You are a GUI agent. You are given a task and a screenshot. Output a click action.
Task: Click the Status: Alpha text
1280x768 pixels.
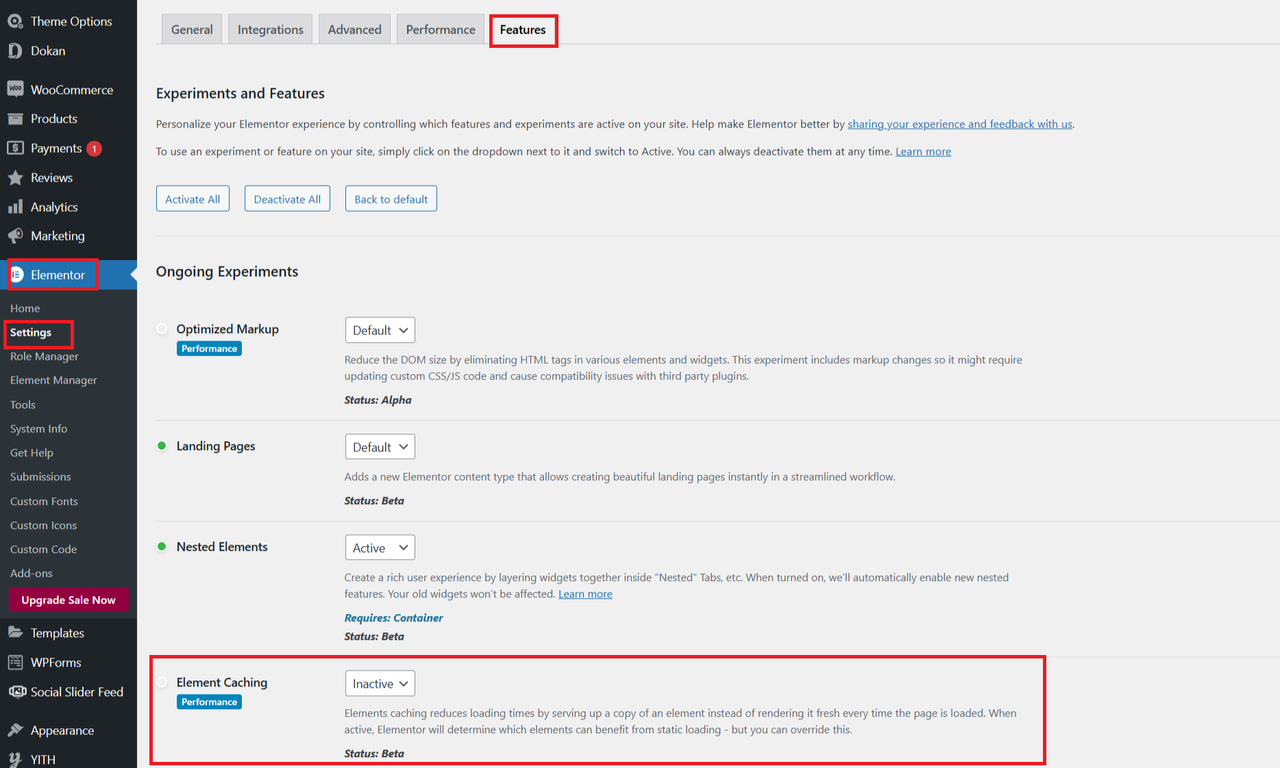pos(378,400)
